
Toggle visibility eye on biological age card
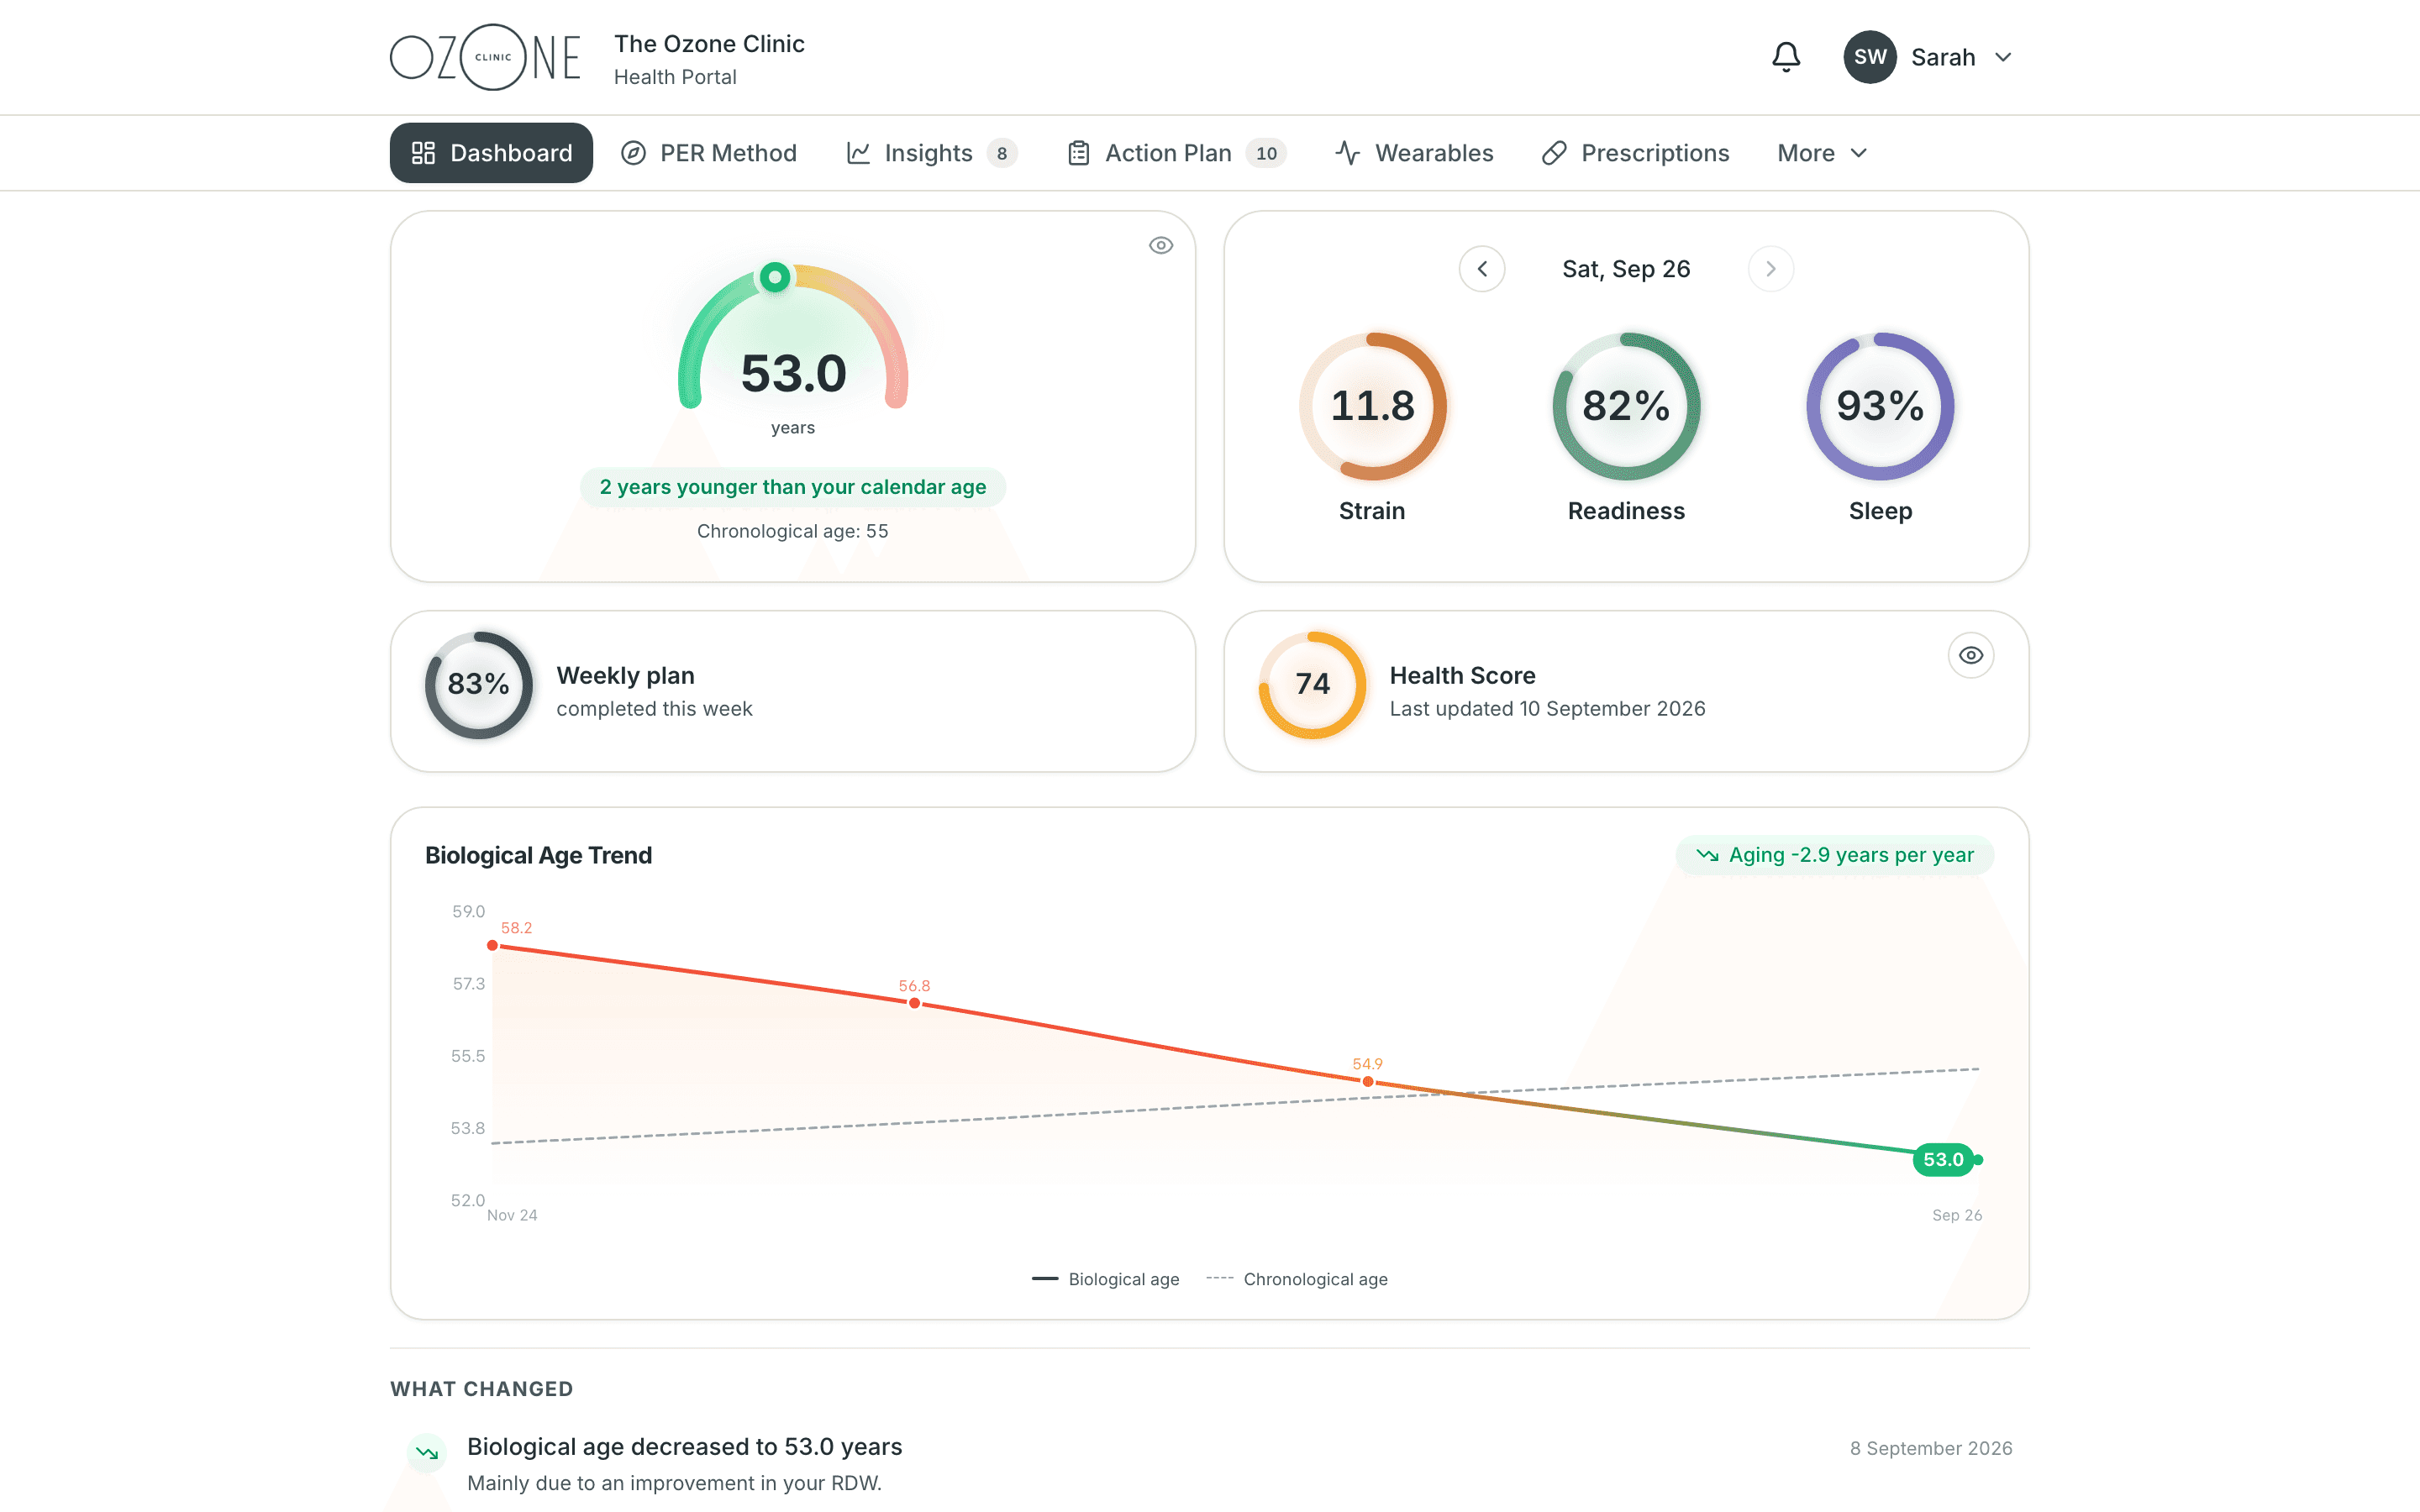point(1160,245)
